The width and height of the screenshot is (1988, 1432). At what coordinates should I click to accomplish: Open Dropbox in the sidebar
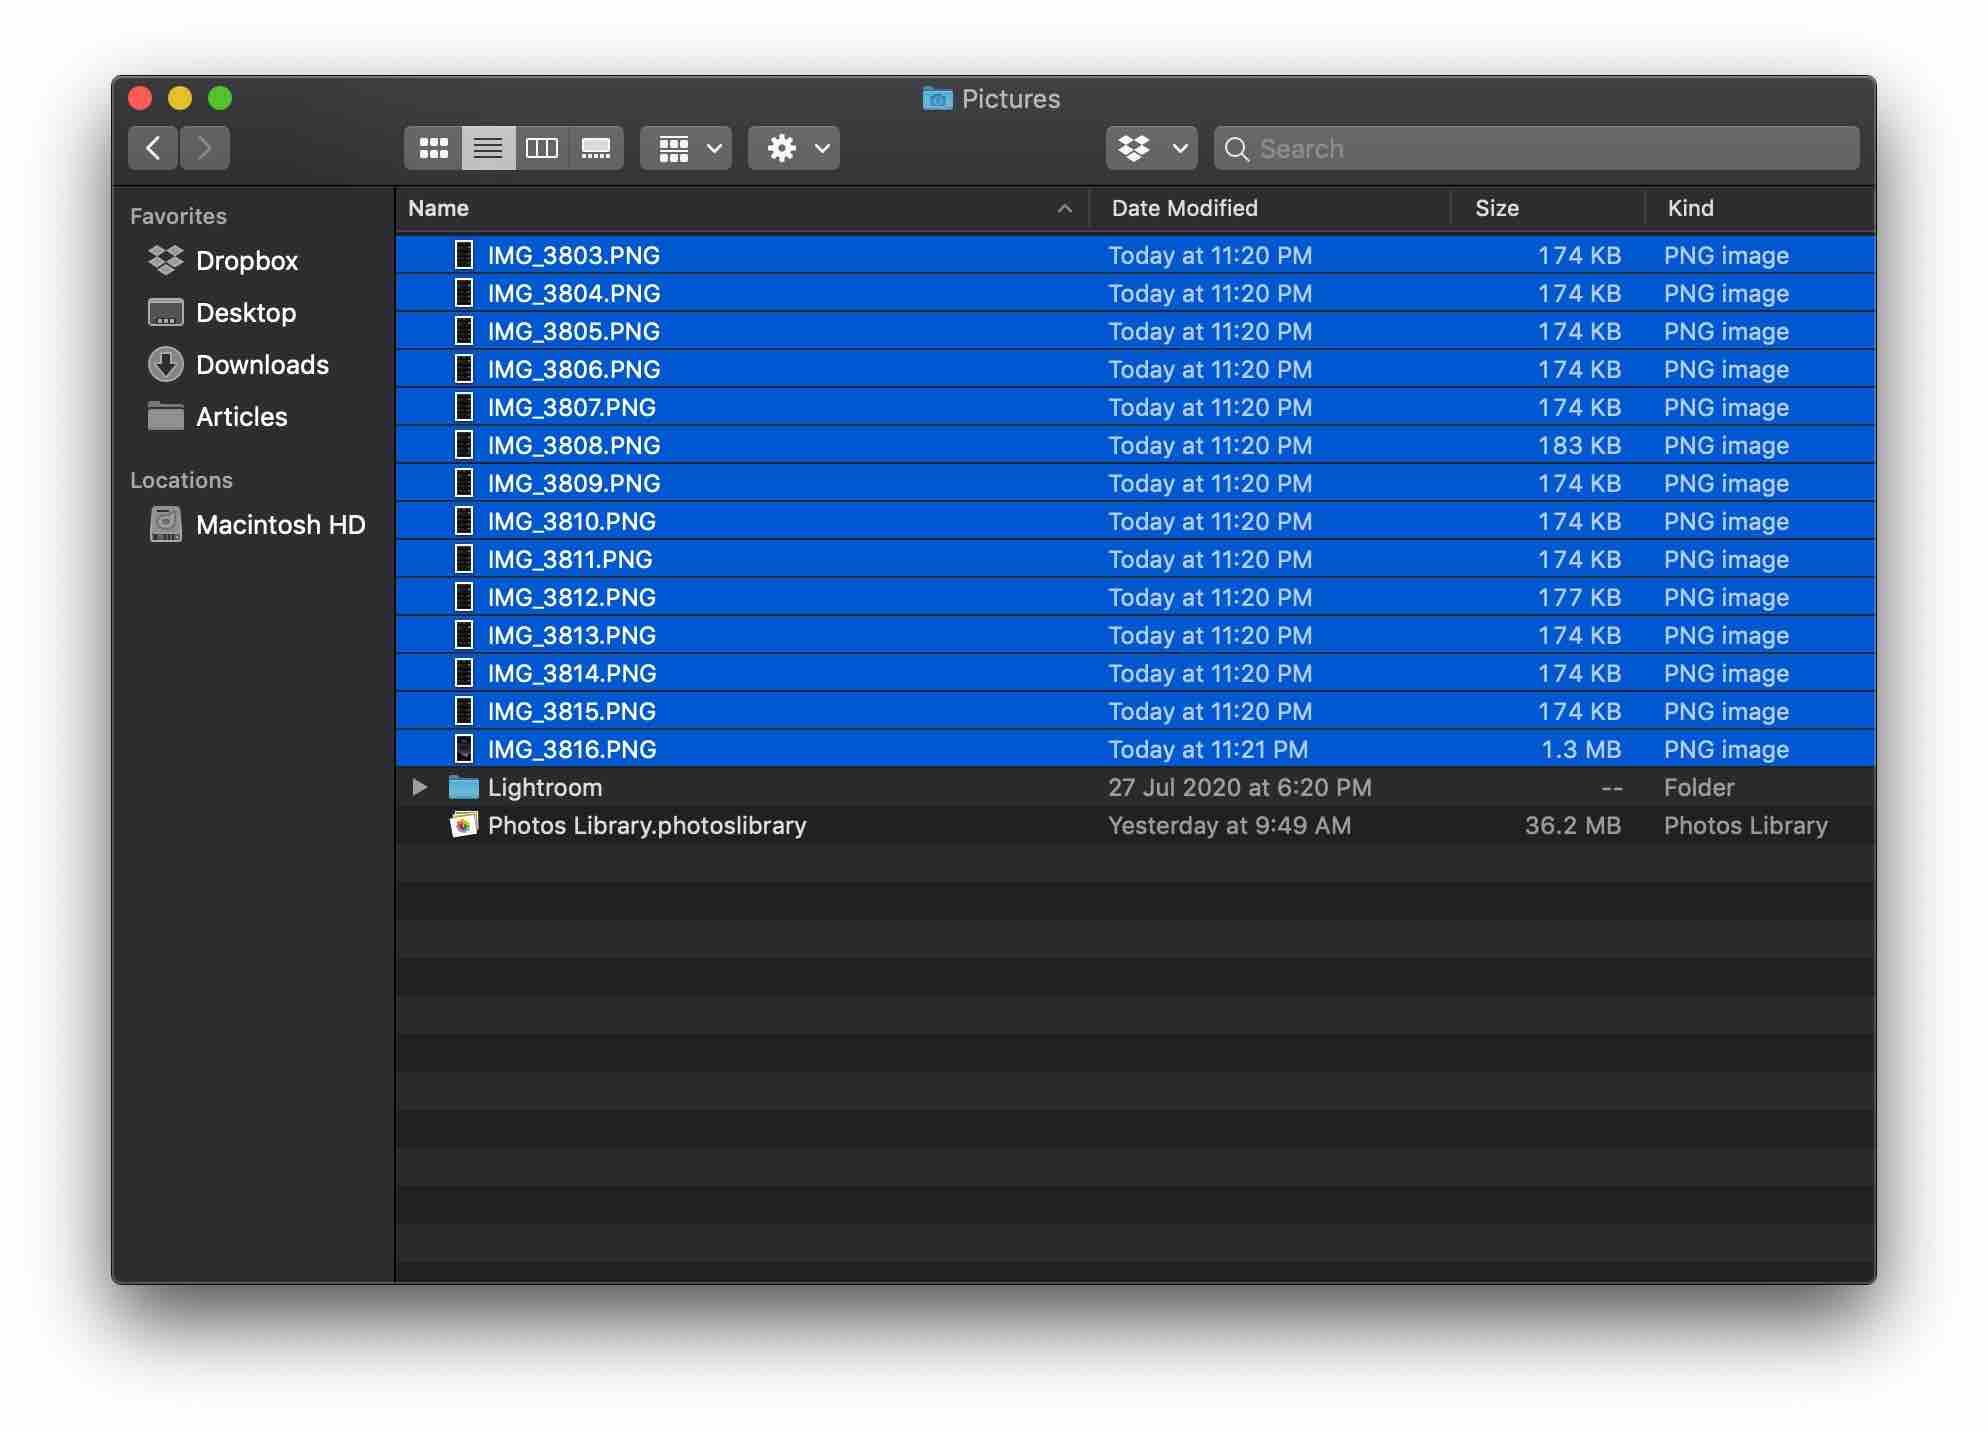click(x=246, y=261)
